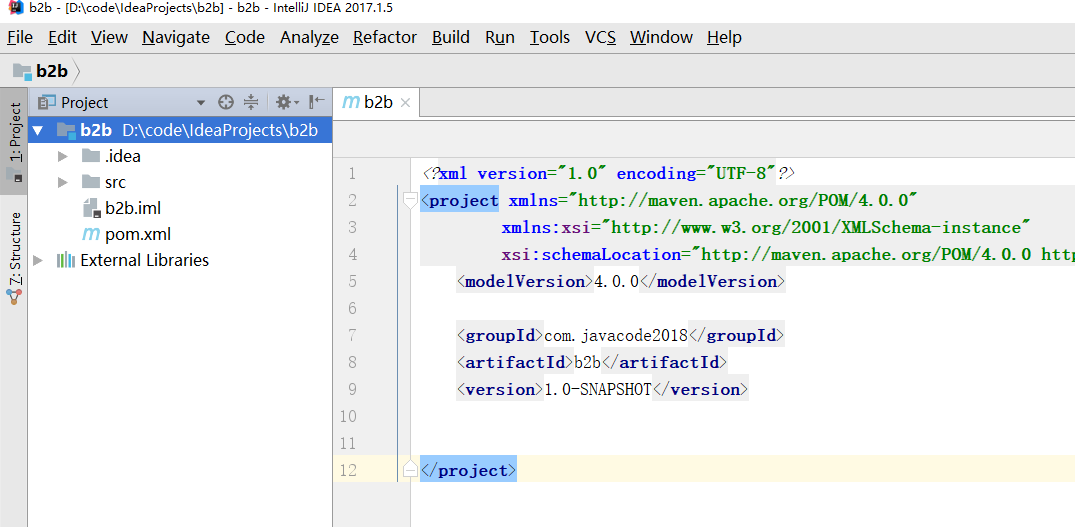Click the External Libraries icon

click(x=66, y=260)
